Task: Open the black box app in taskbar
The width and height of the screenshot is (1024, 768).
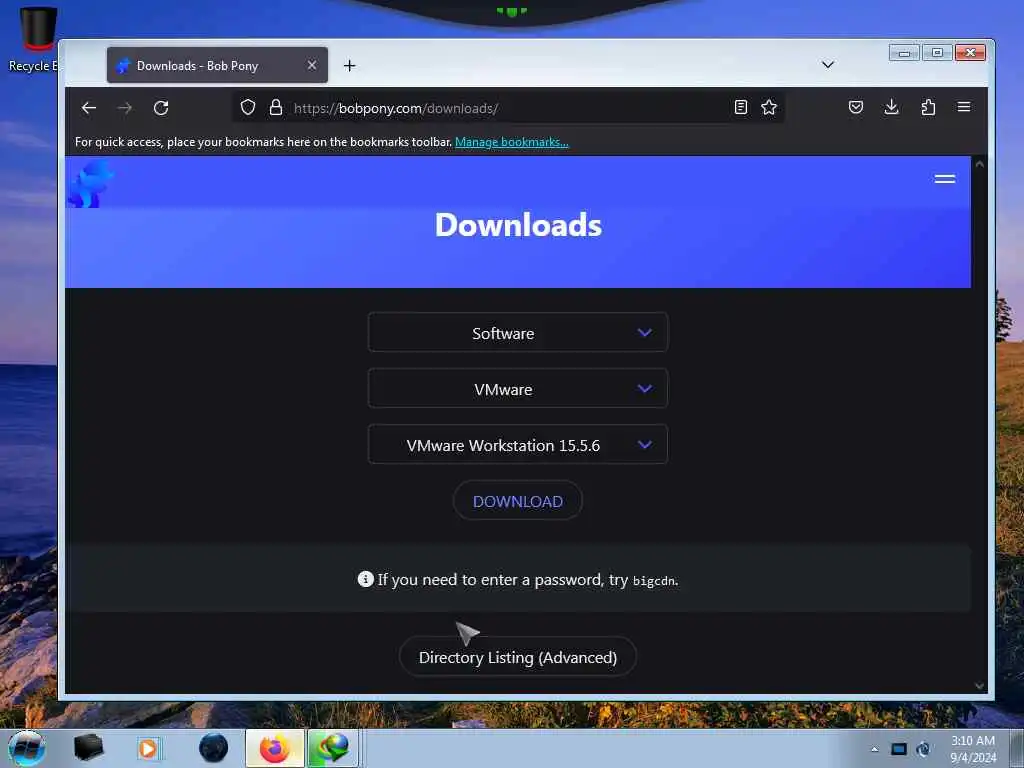Action: coord(88,748)
